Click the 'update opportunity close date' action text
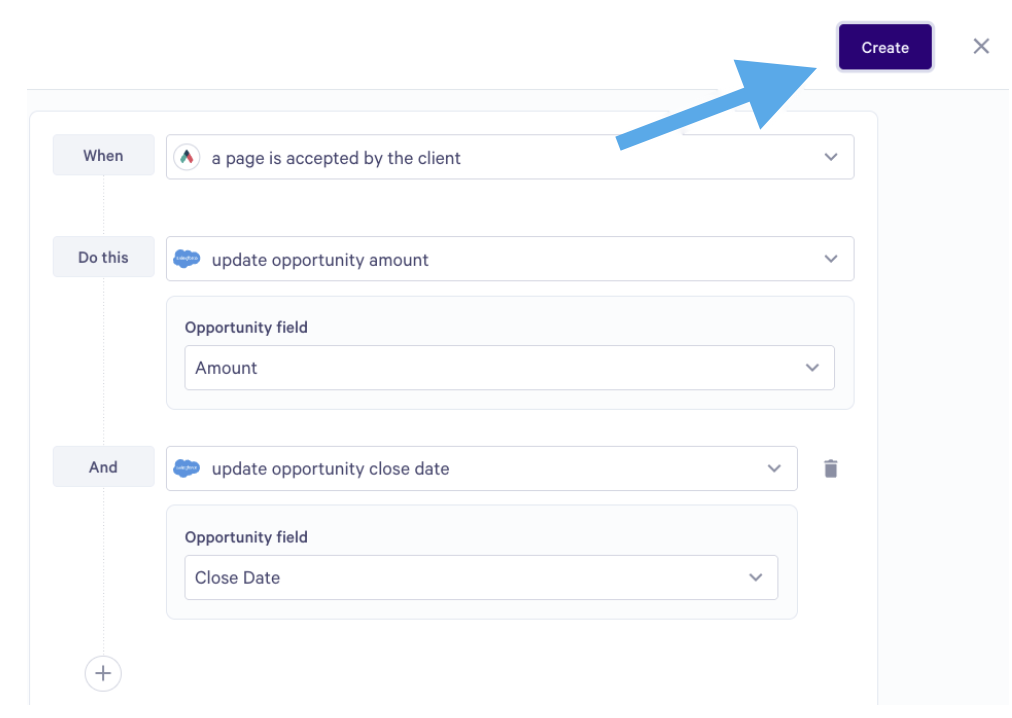The height and width of the screenshot is (718, 1012). pyautogui.click(x=330, y=469)
